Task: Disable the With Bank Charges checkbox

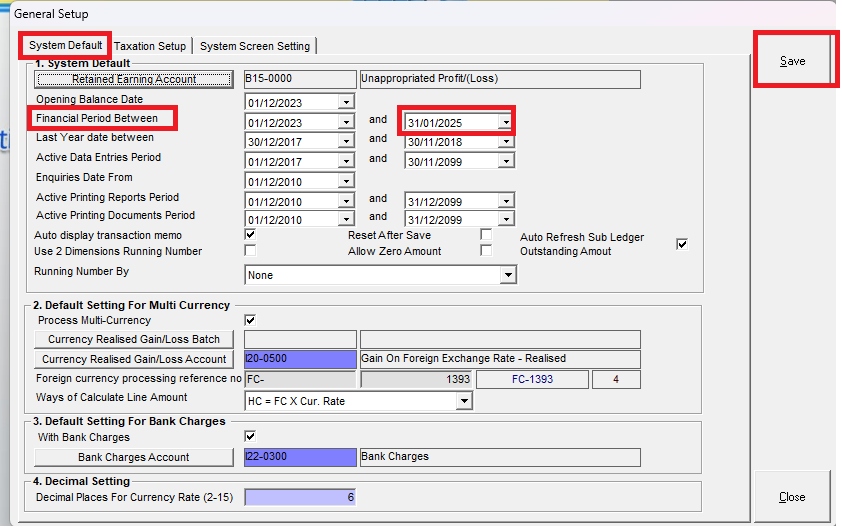Action: (250, 436)
